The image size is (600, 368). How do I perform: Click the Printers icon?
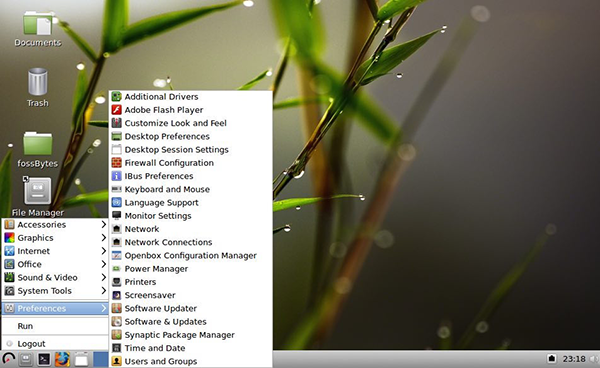(x=116, y=282)
